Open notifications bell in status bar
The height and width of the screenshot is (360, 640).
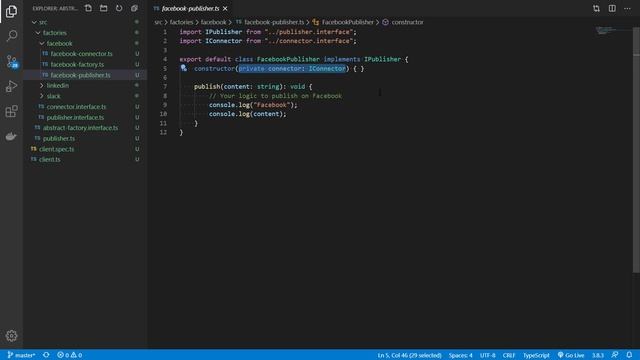click(x=629, y=355)
